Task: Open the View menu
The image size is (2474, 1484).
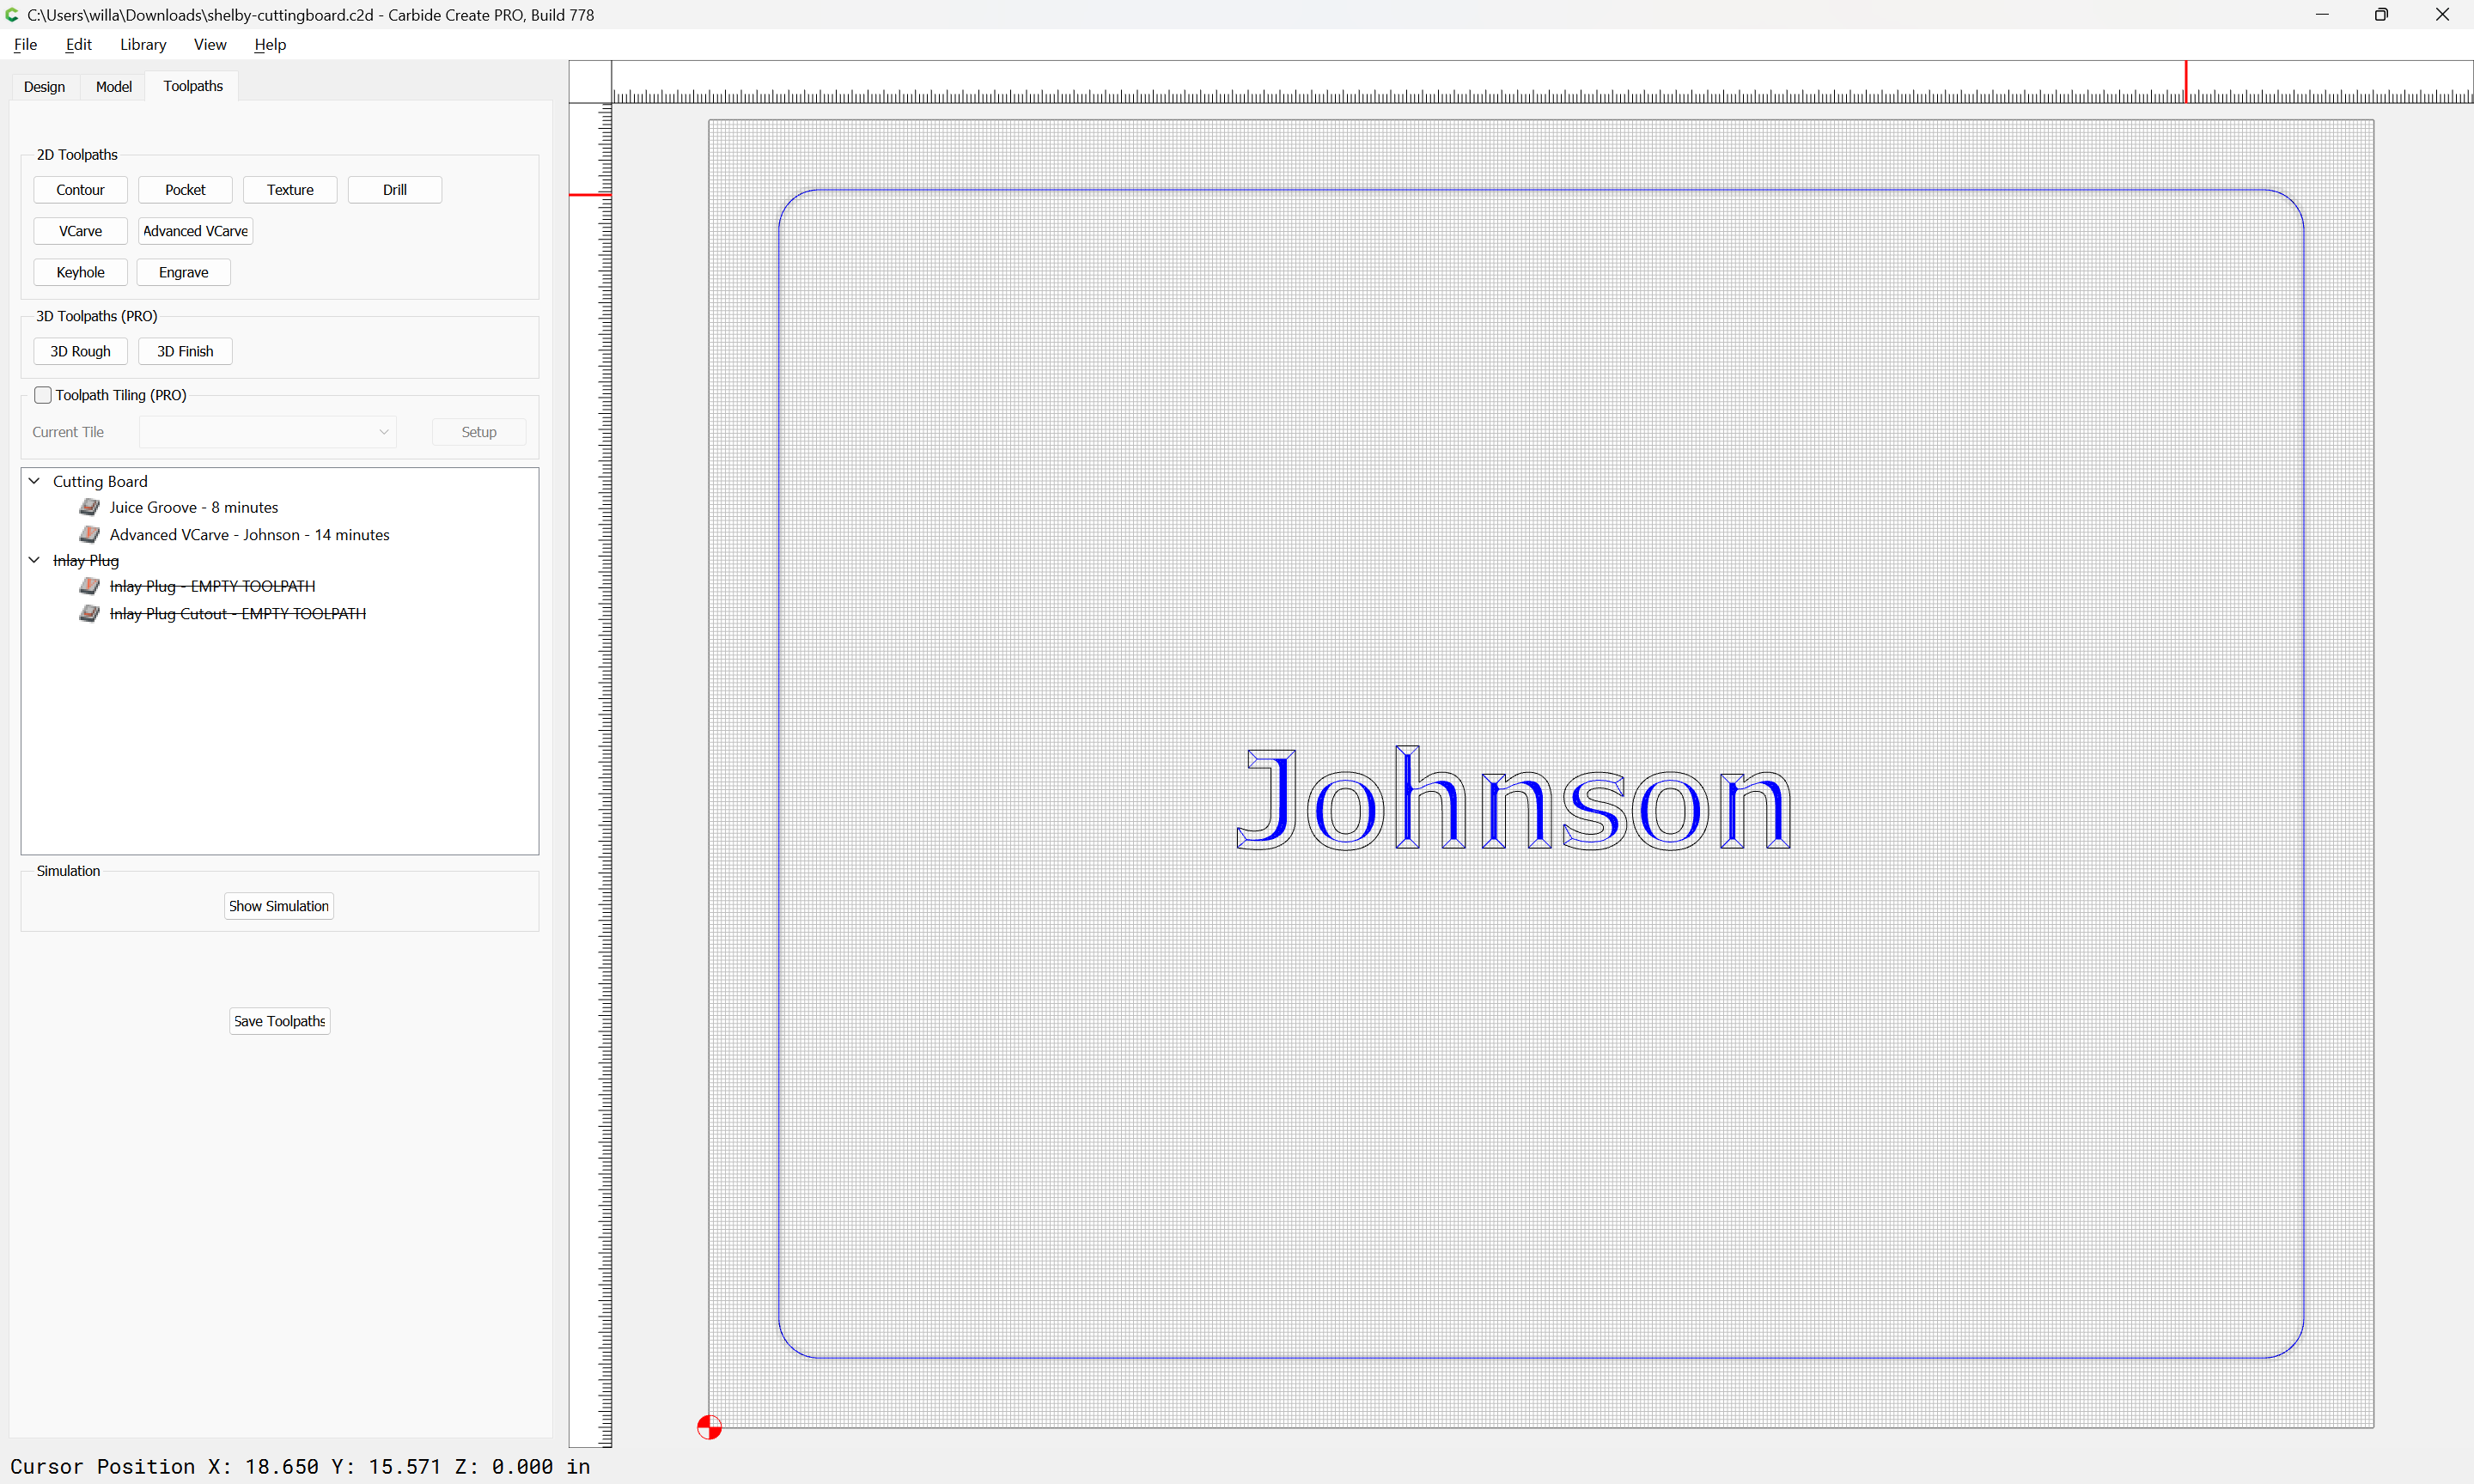Action: [x=210, y=44]
